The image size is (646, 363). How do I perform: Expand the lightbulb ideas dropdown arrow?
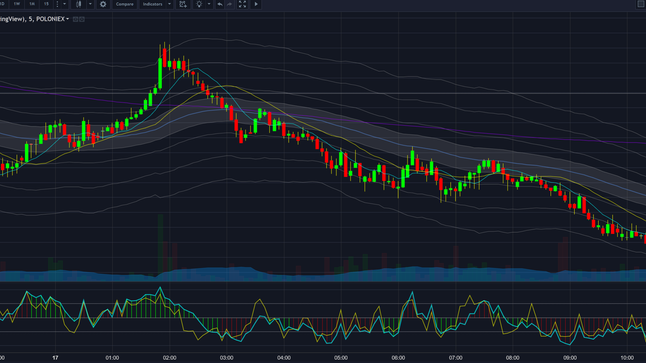click(x=209, y=4)
